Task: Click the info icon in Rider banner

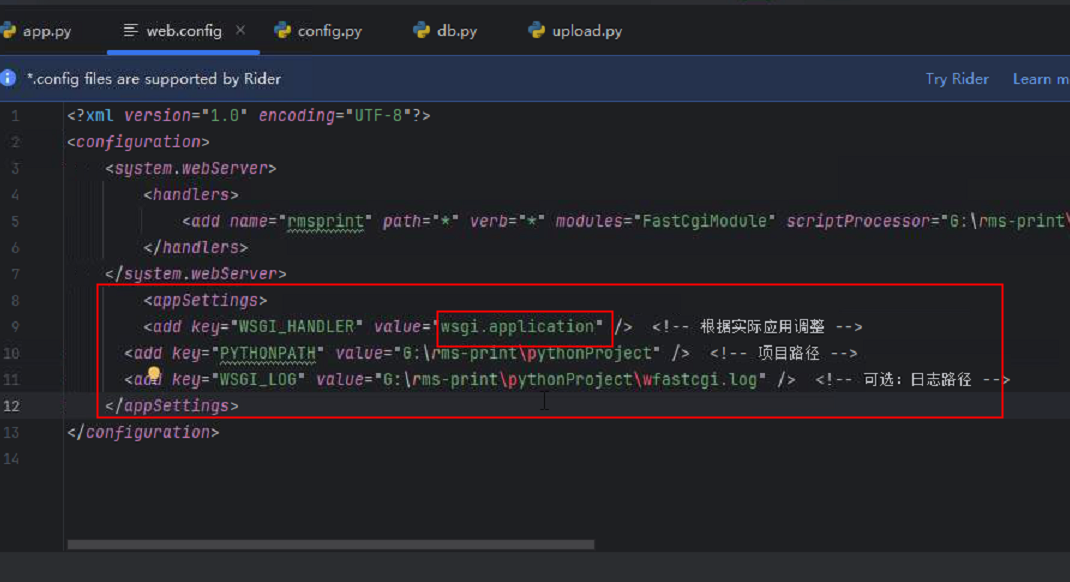Action: click(x=8, y=78)
